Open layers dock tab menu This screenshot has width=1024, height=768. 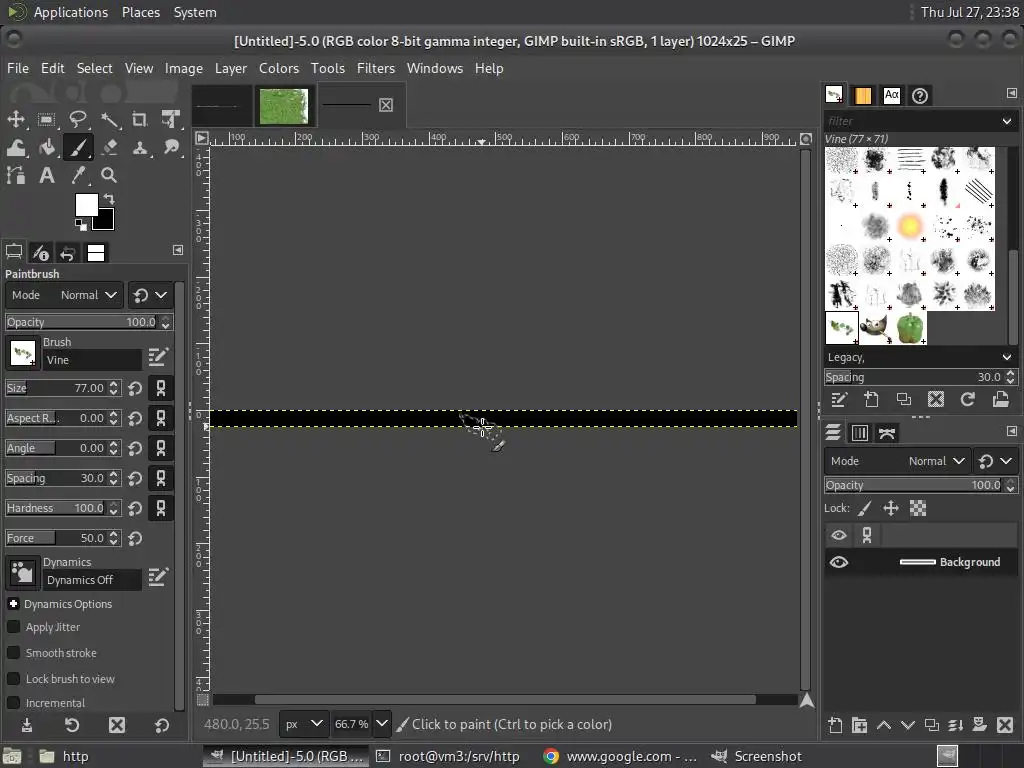coord(1012,431)
